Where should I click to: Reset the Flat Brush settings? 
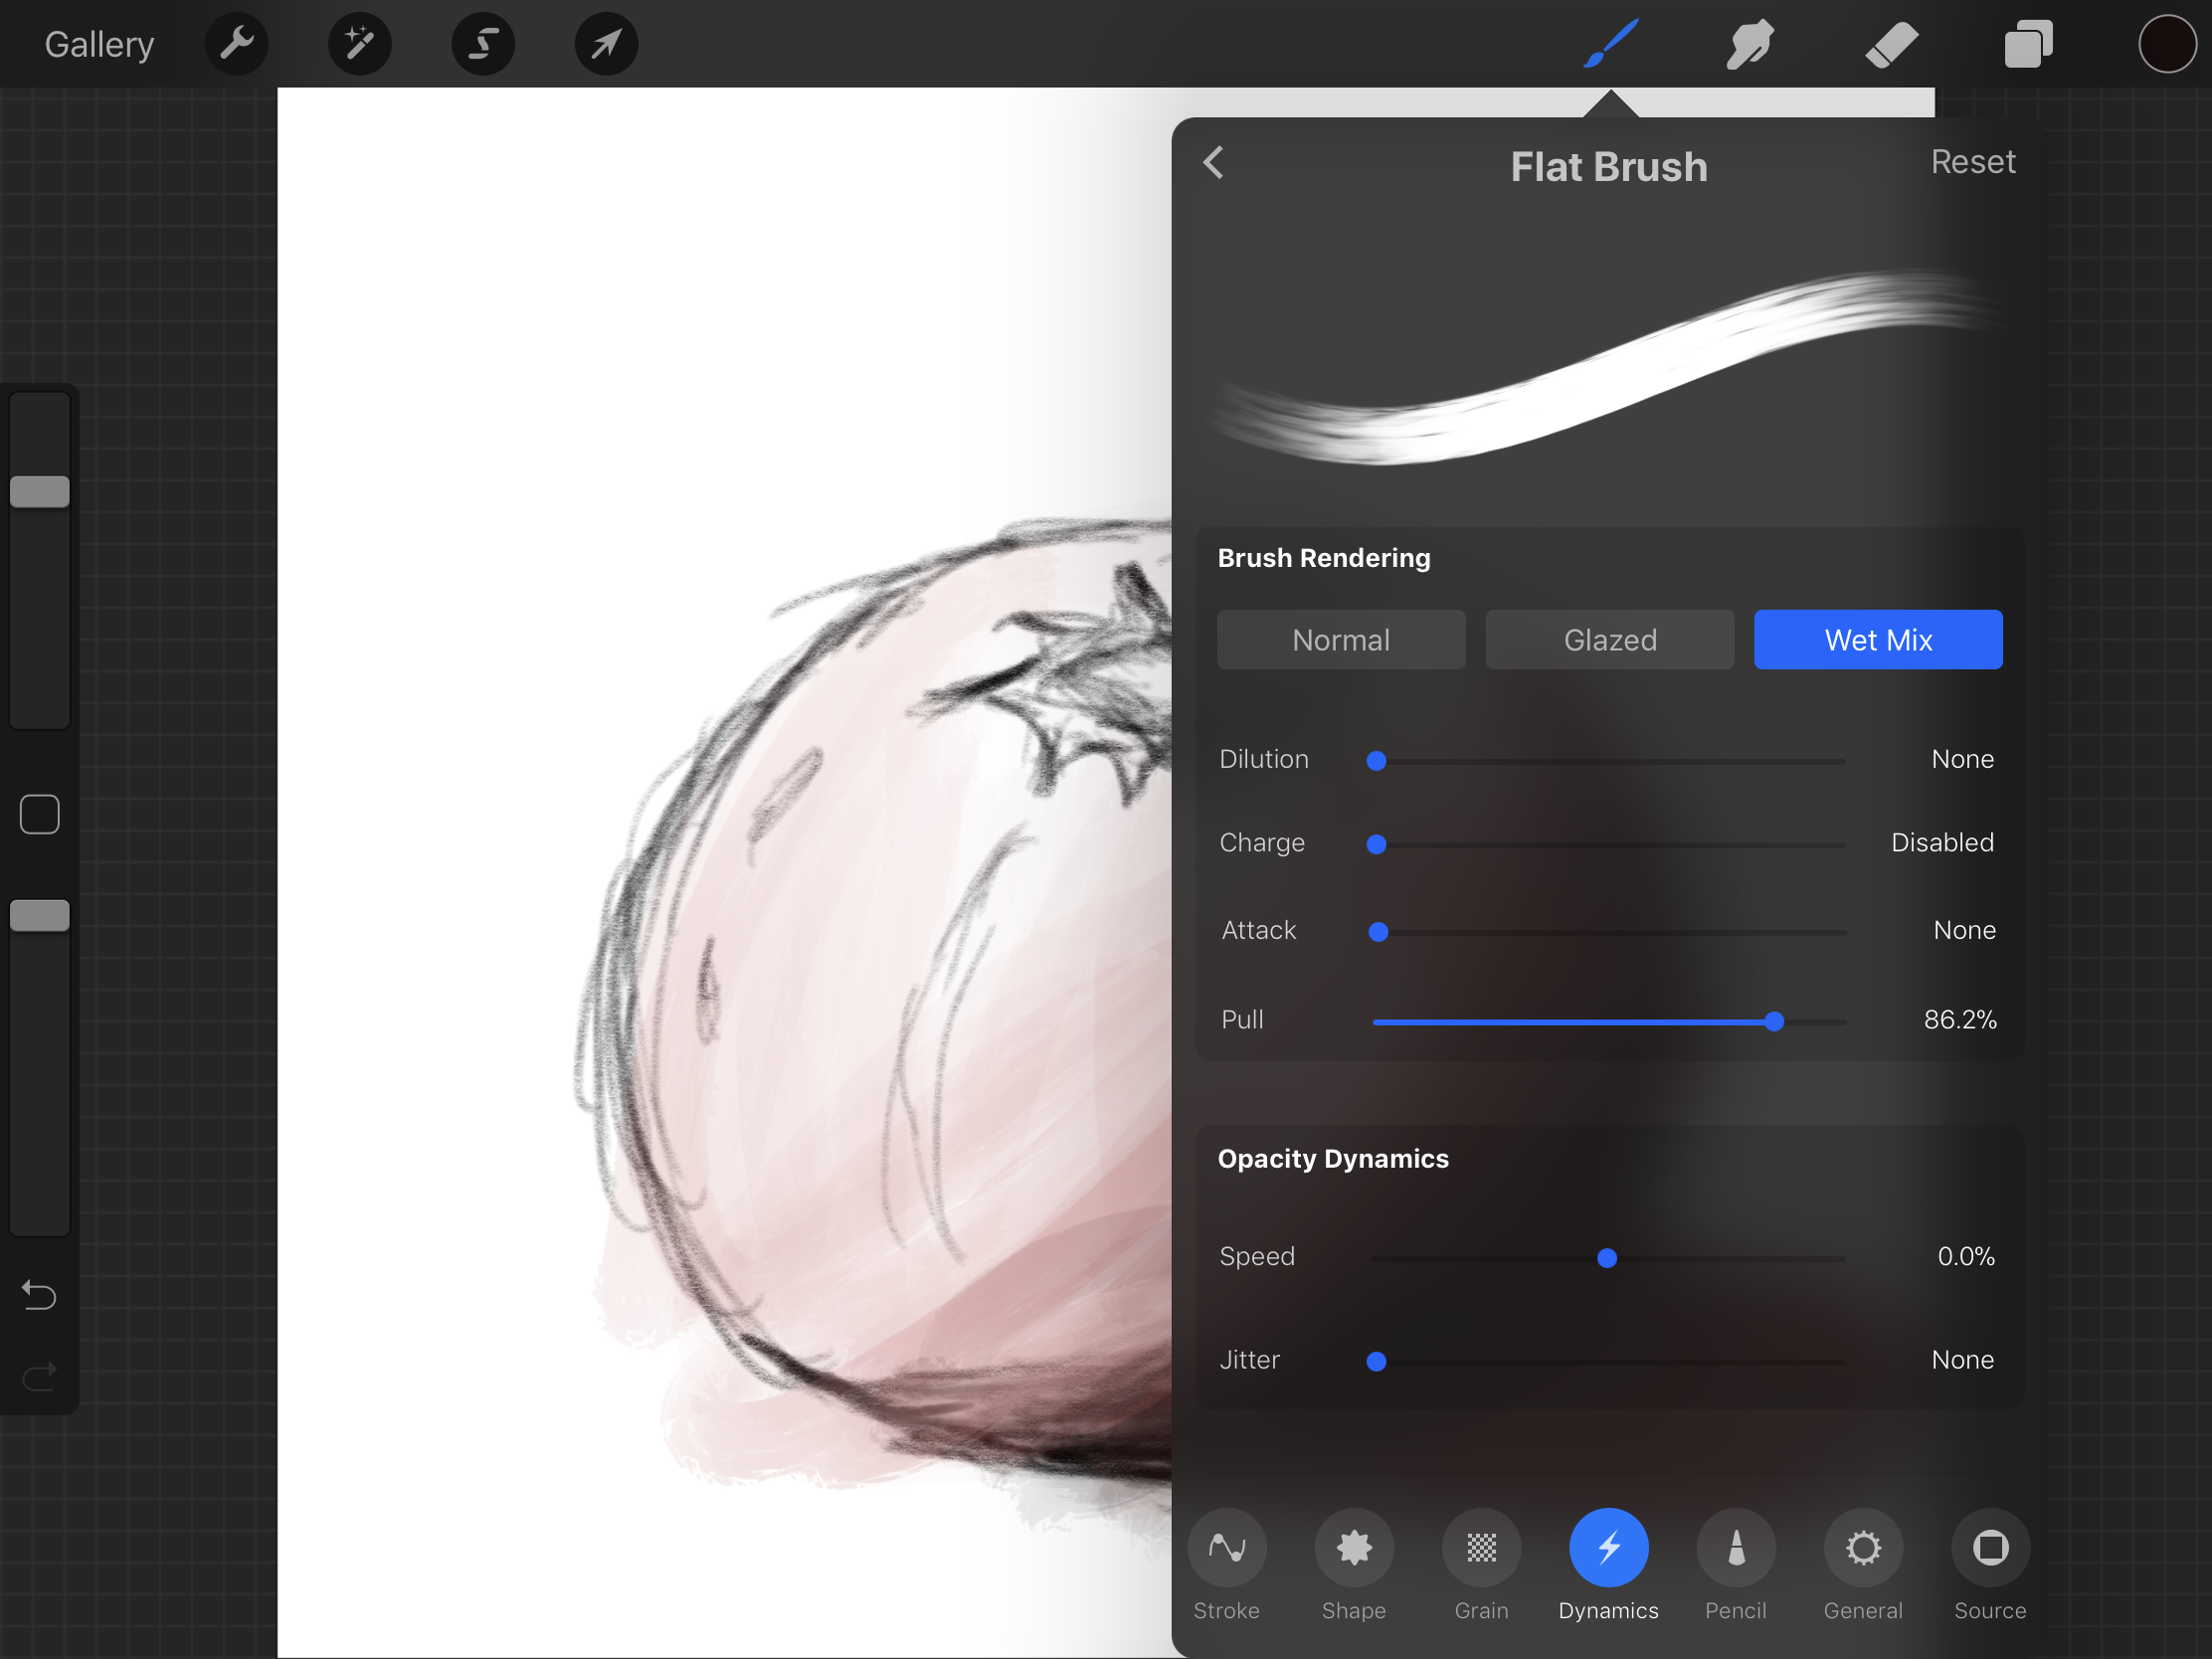(1973, 161)
